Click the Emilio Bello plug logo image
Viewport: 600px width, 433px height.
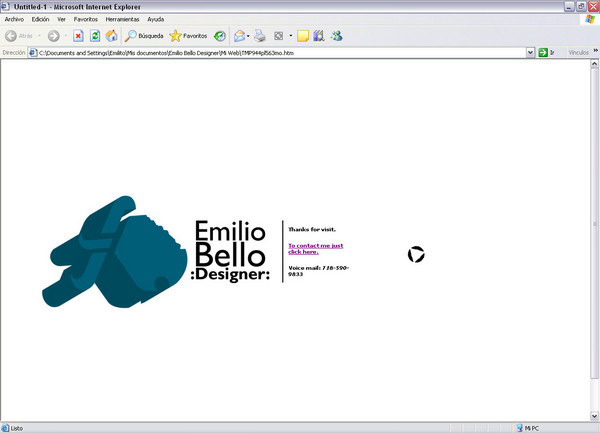tap(114, 252)
